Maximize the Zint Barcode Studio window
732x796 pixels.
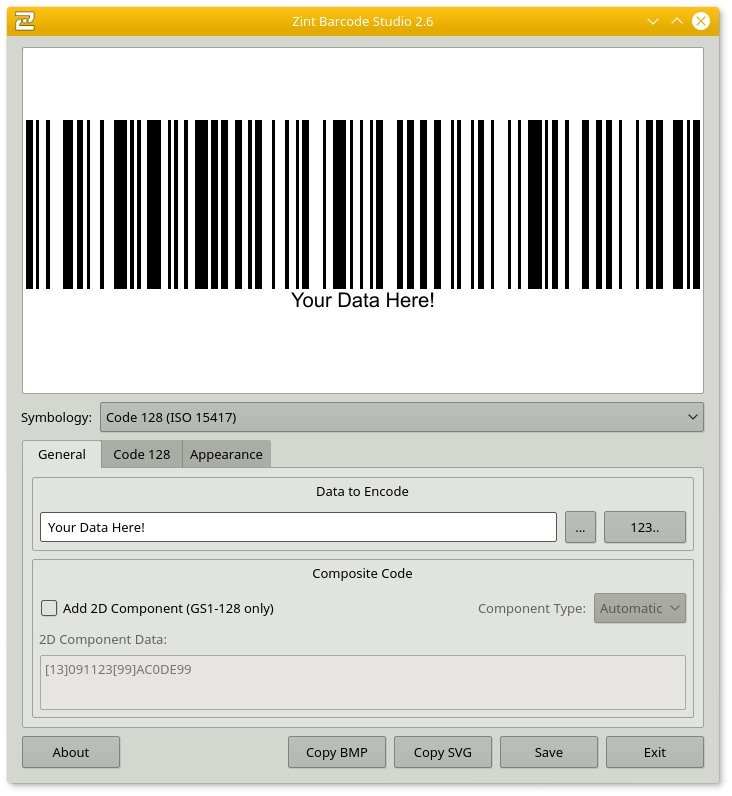(677, 21)
